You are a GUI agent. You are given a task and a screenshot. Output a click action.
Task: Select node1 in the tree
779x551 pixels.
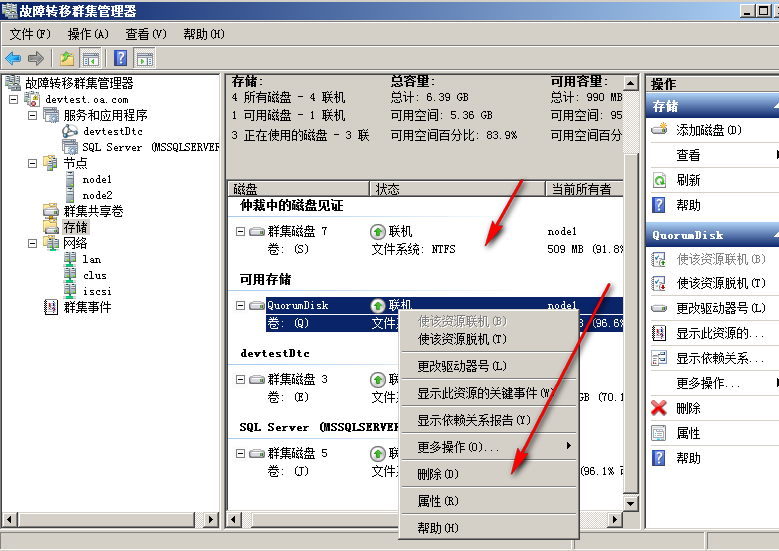pos(97,179)
